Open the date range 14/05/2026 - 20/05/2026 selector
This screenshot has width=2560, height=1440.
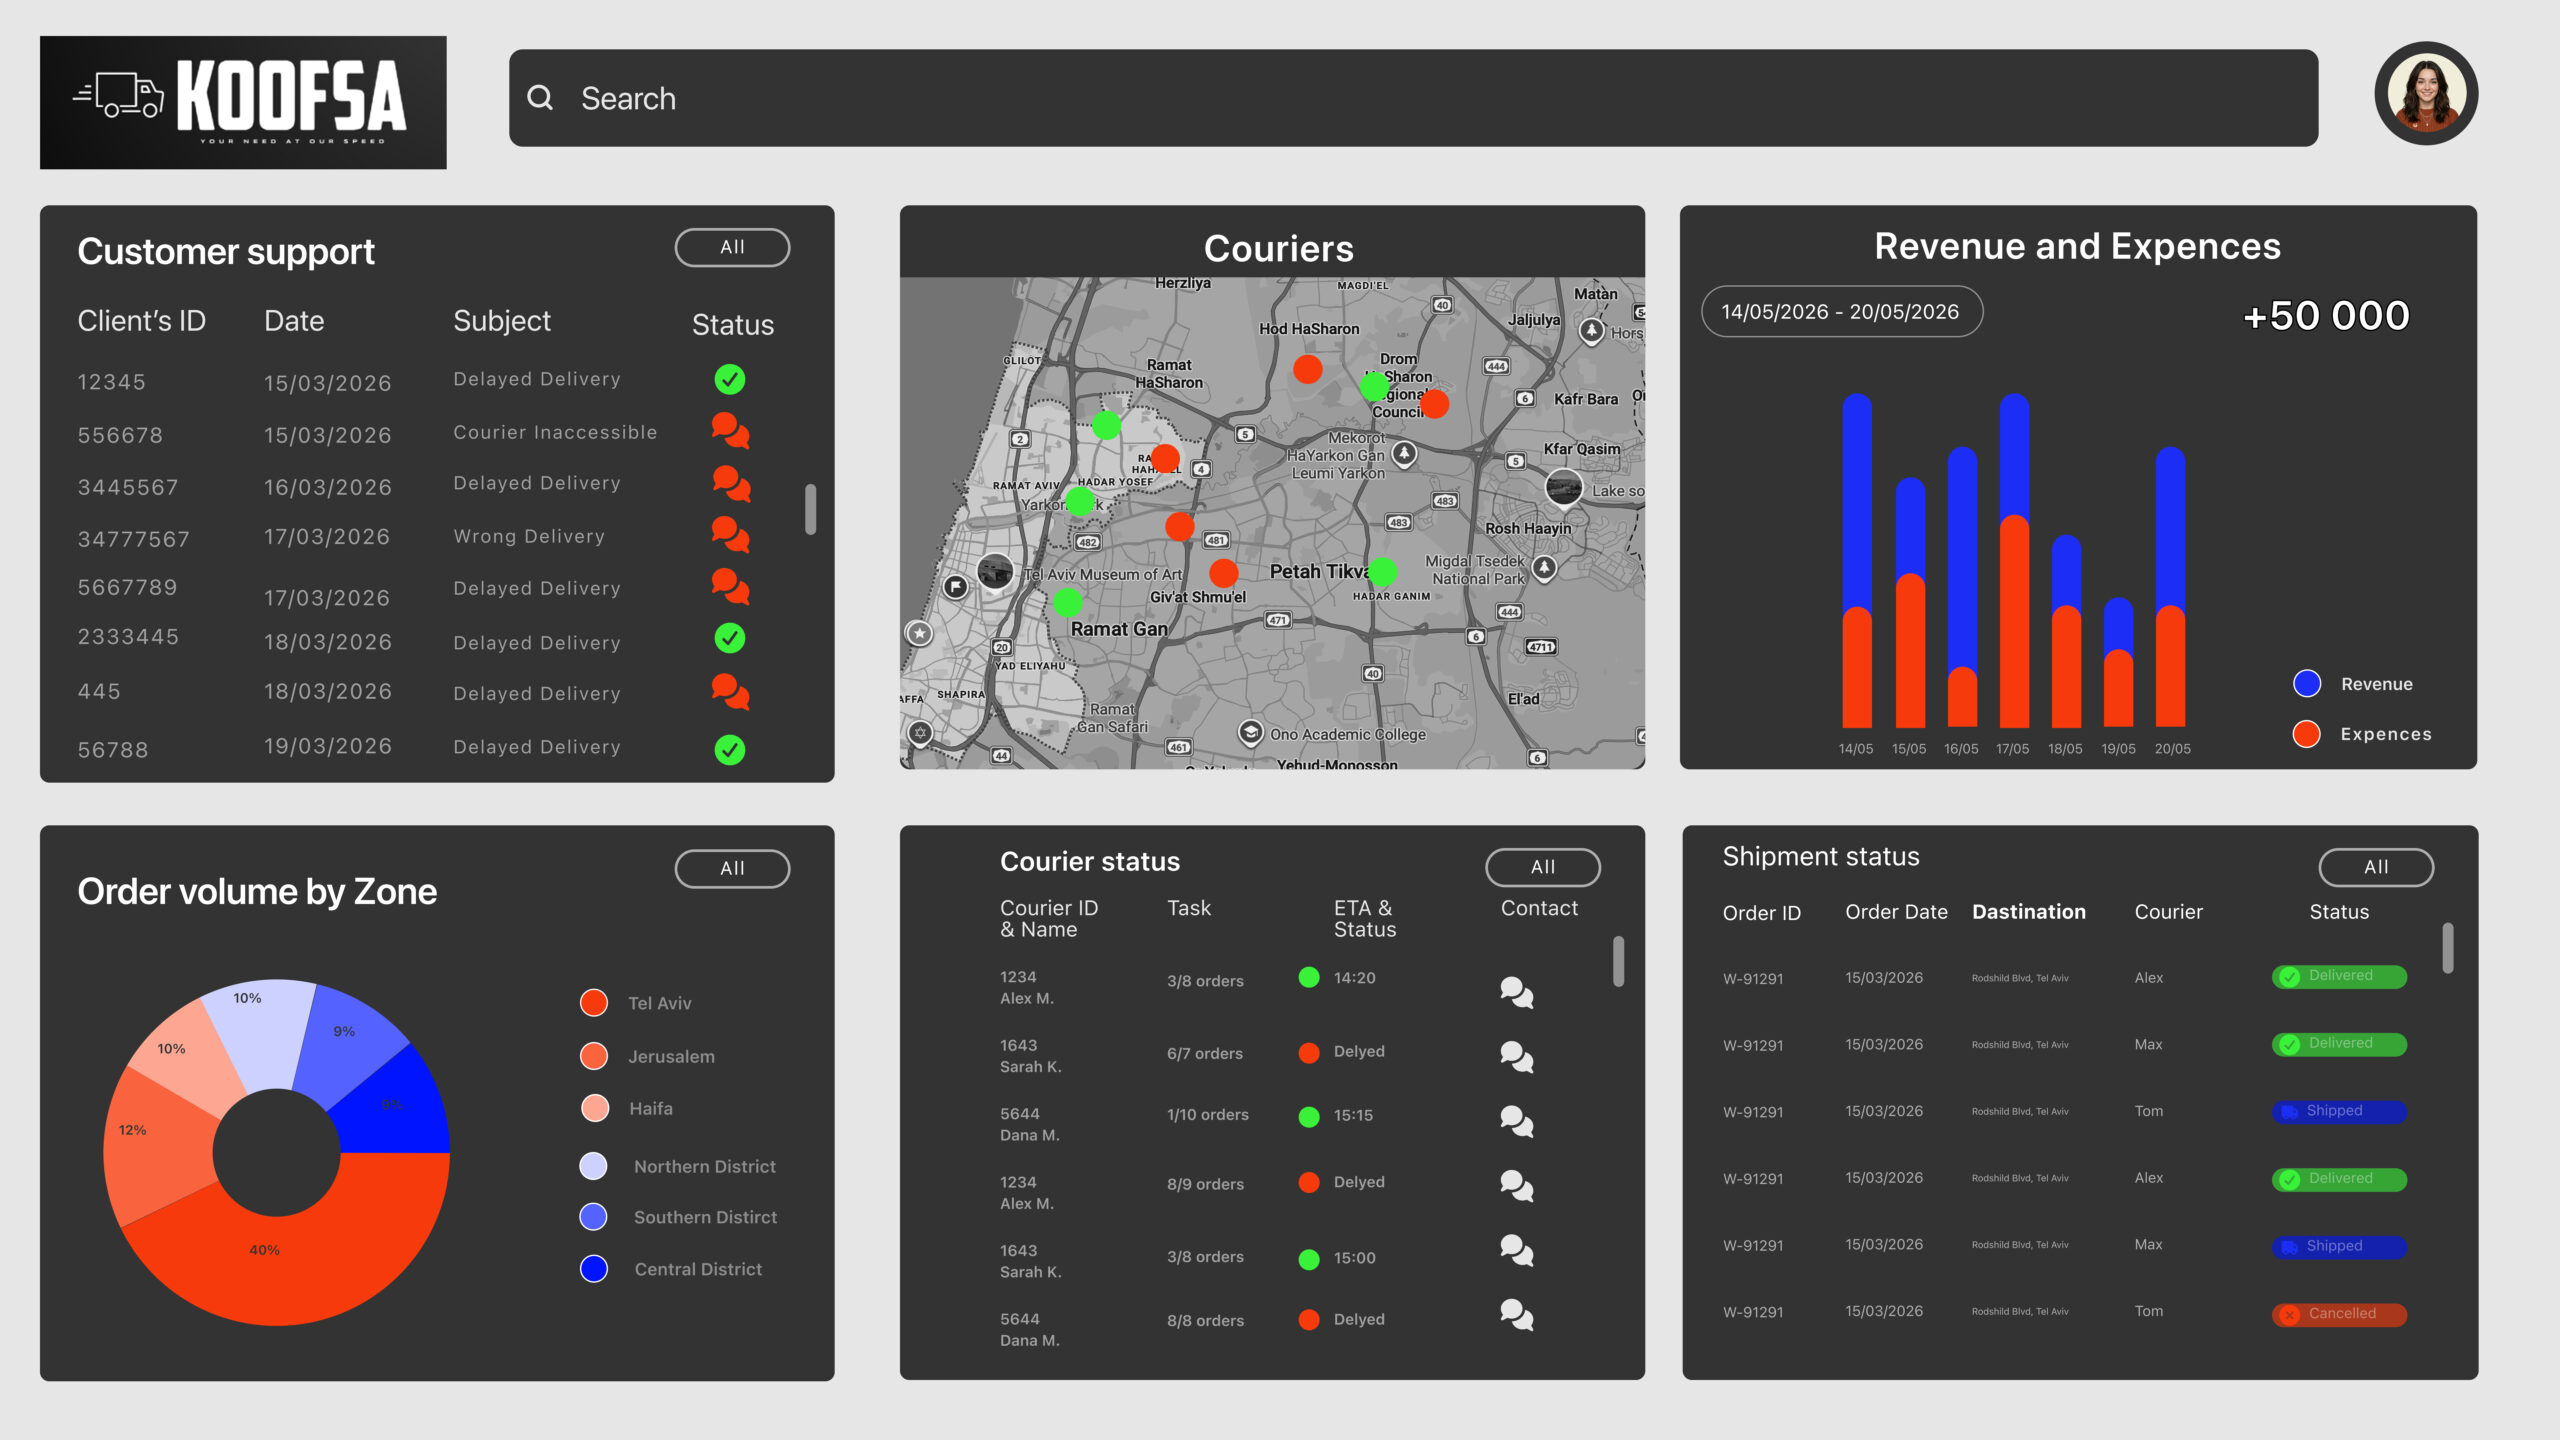click(1841, 312)
